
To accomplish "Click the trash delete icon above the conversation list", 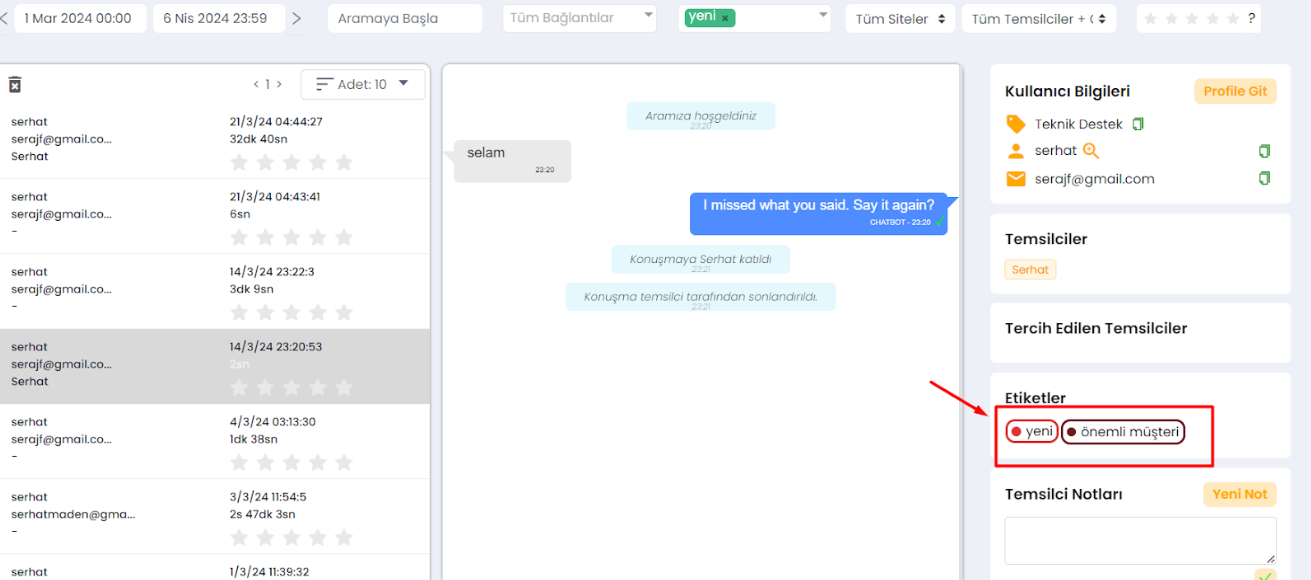I will click(15, 85).
